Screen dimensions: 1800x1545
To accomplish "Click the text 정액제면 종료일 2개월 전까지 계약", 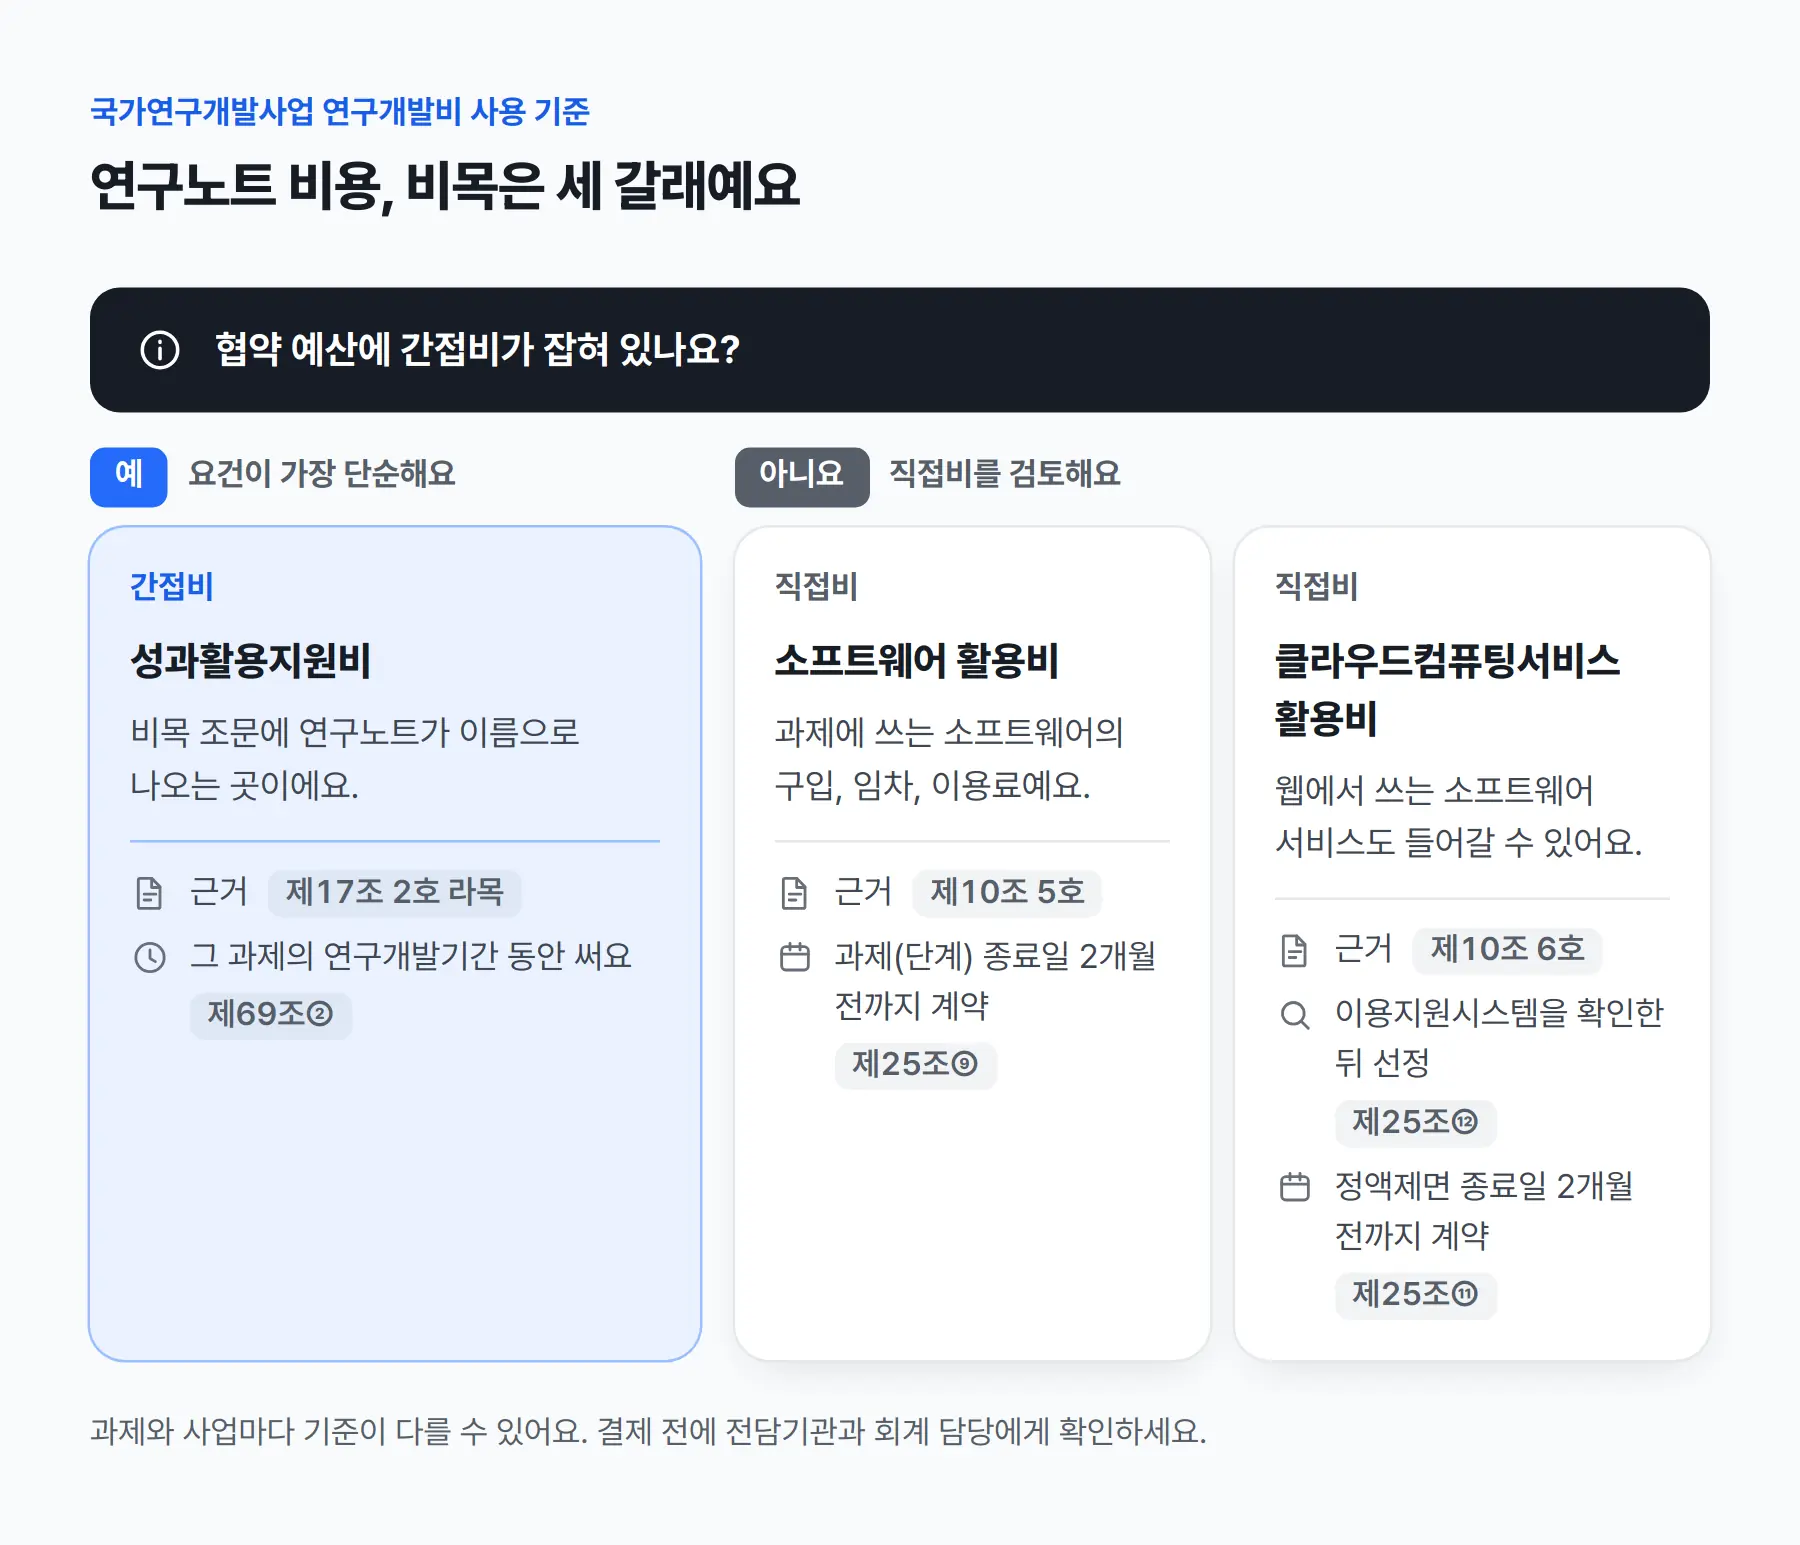I will [1484, 1211].
